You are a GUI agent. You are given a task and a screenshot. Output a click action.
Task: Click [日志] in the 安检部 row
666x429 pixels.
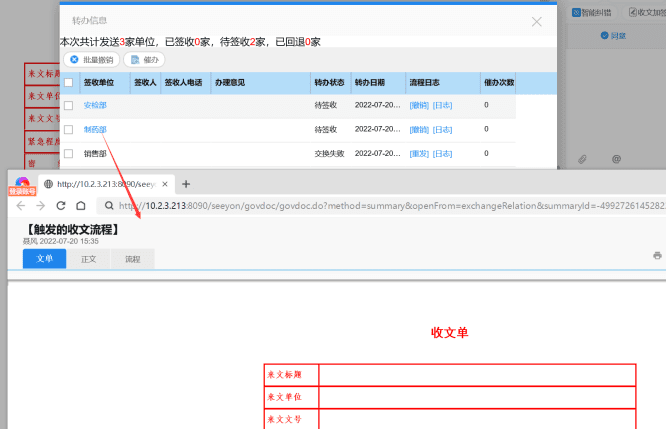coord(442,105)
